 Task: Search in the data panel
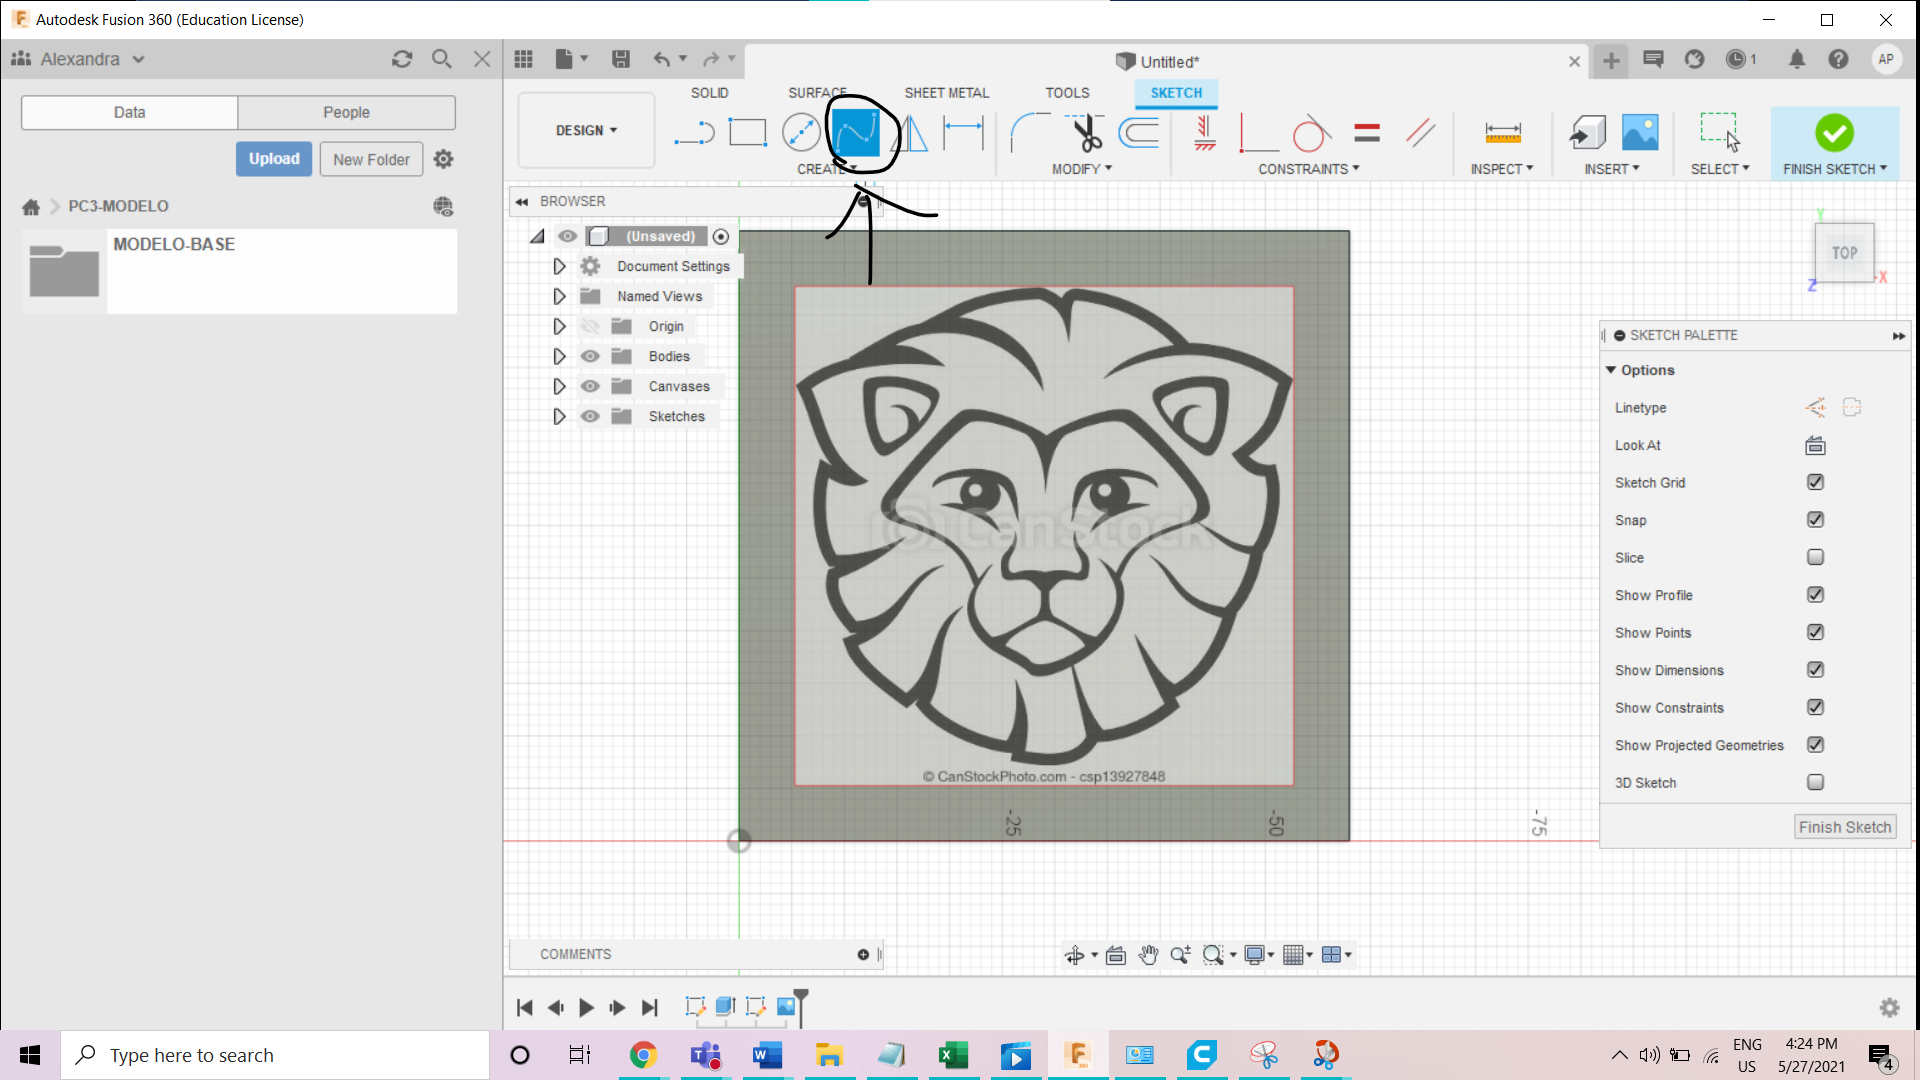coord(441,59)
